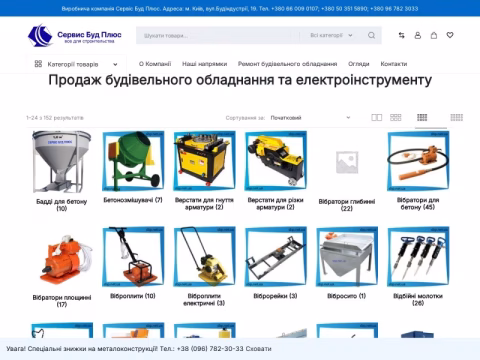Switch to three-column grid view
The height and width of the screenshot is (360, 480).
(396, 117)
